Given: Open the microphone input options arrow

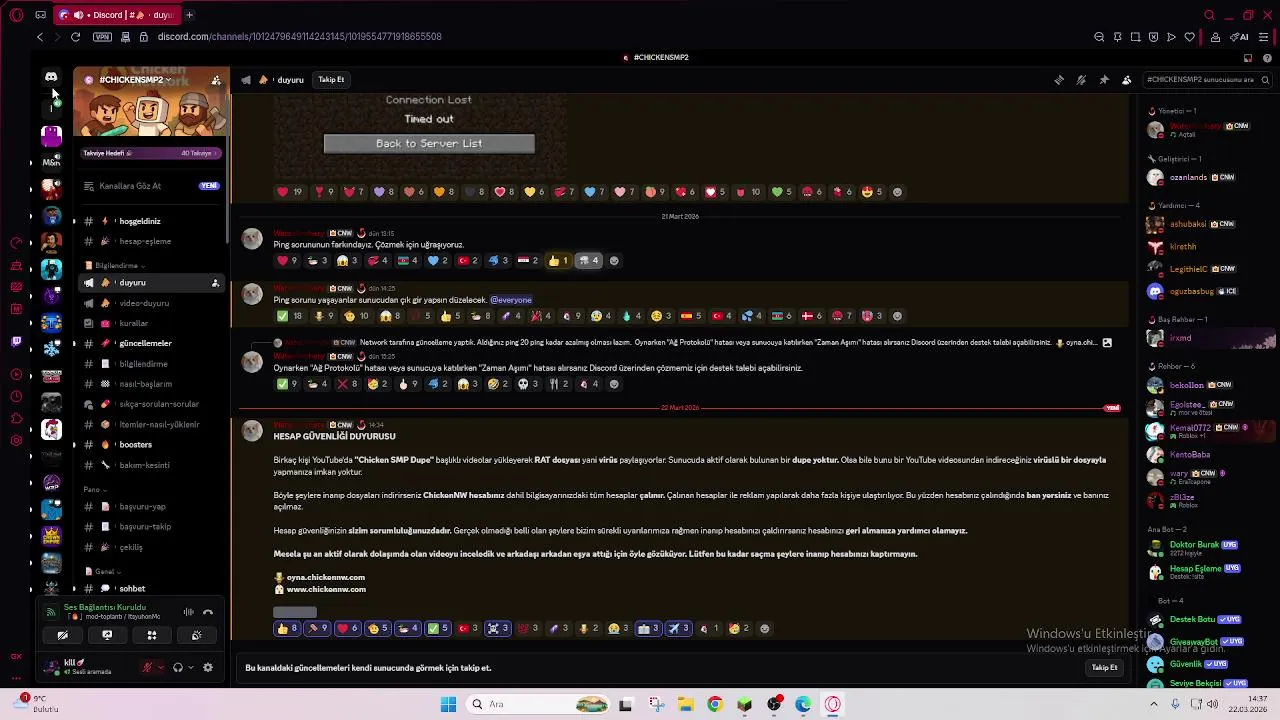Looking at the screenshot, I should click(x=160, y=667).
